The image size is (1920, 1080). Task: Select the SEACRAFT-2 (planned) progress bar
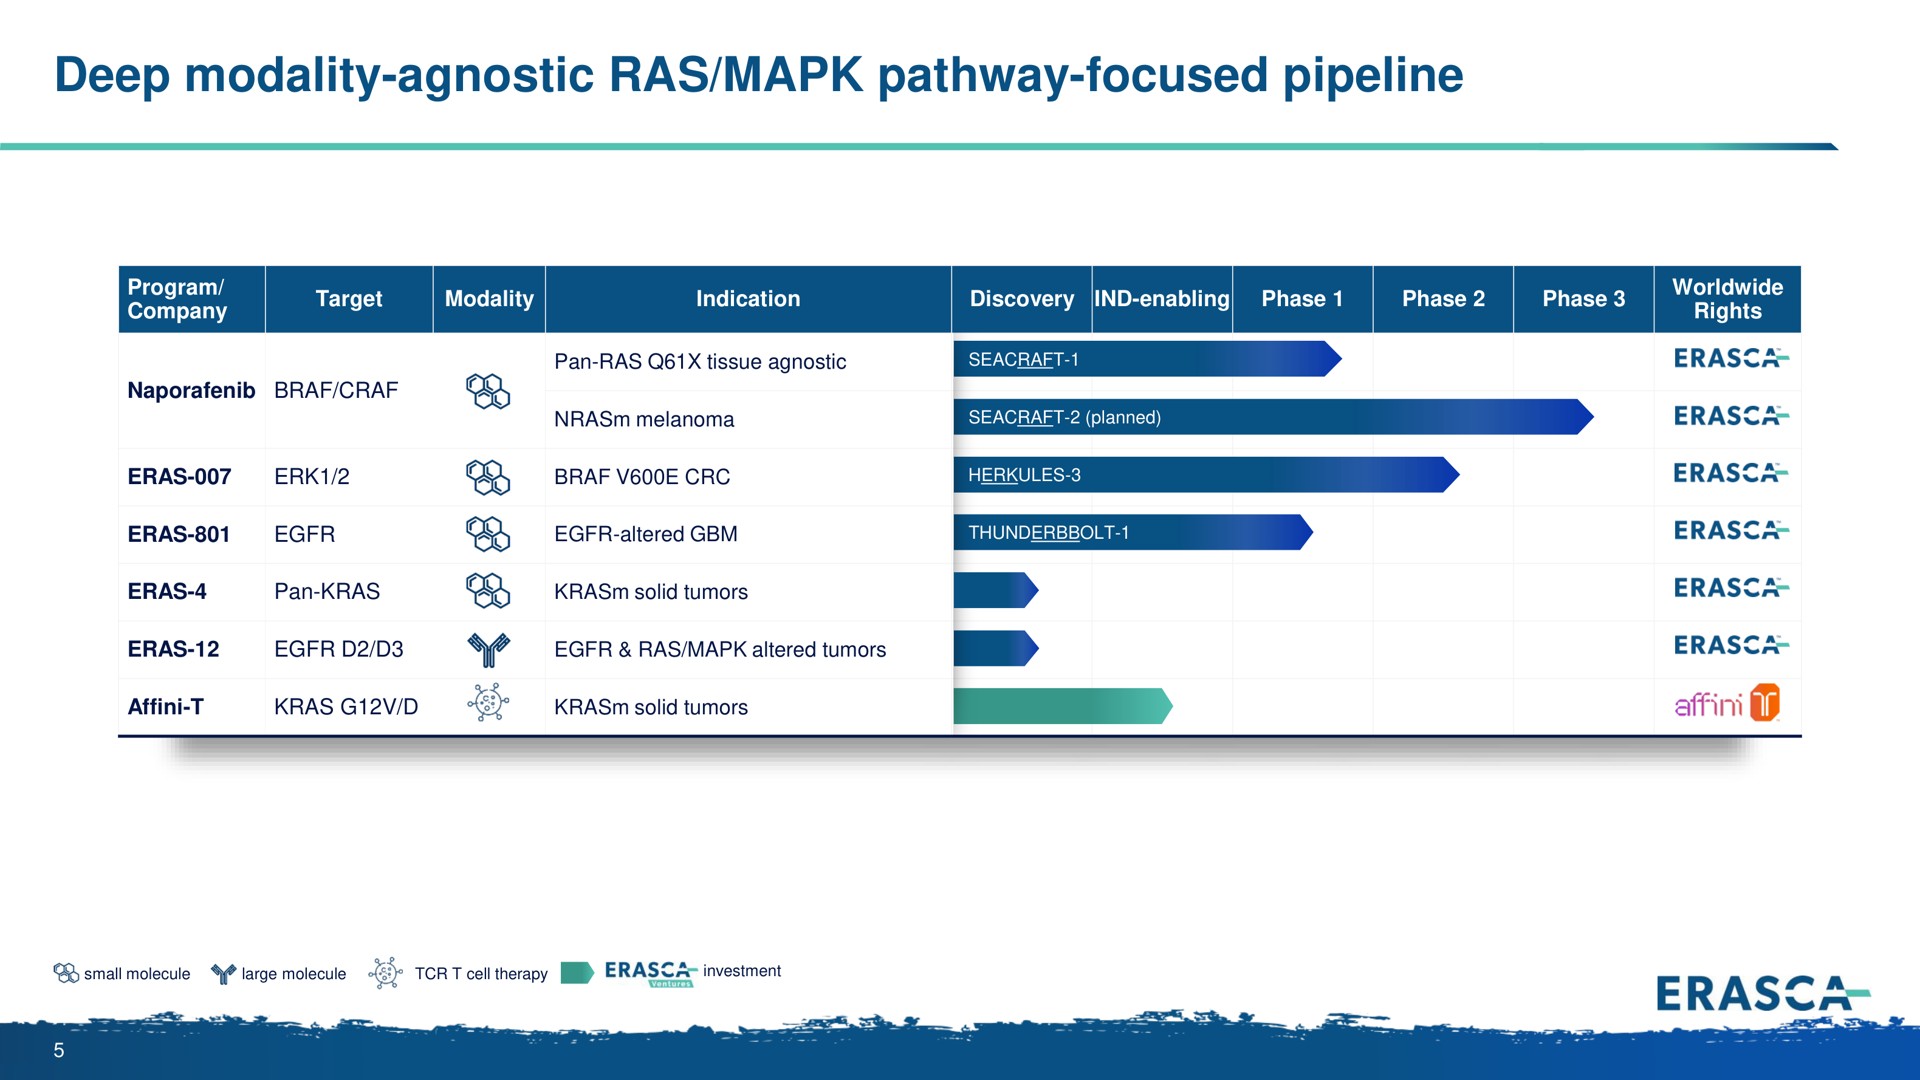tap(1273, 417)
